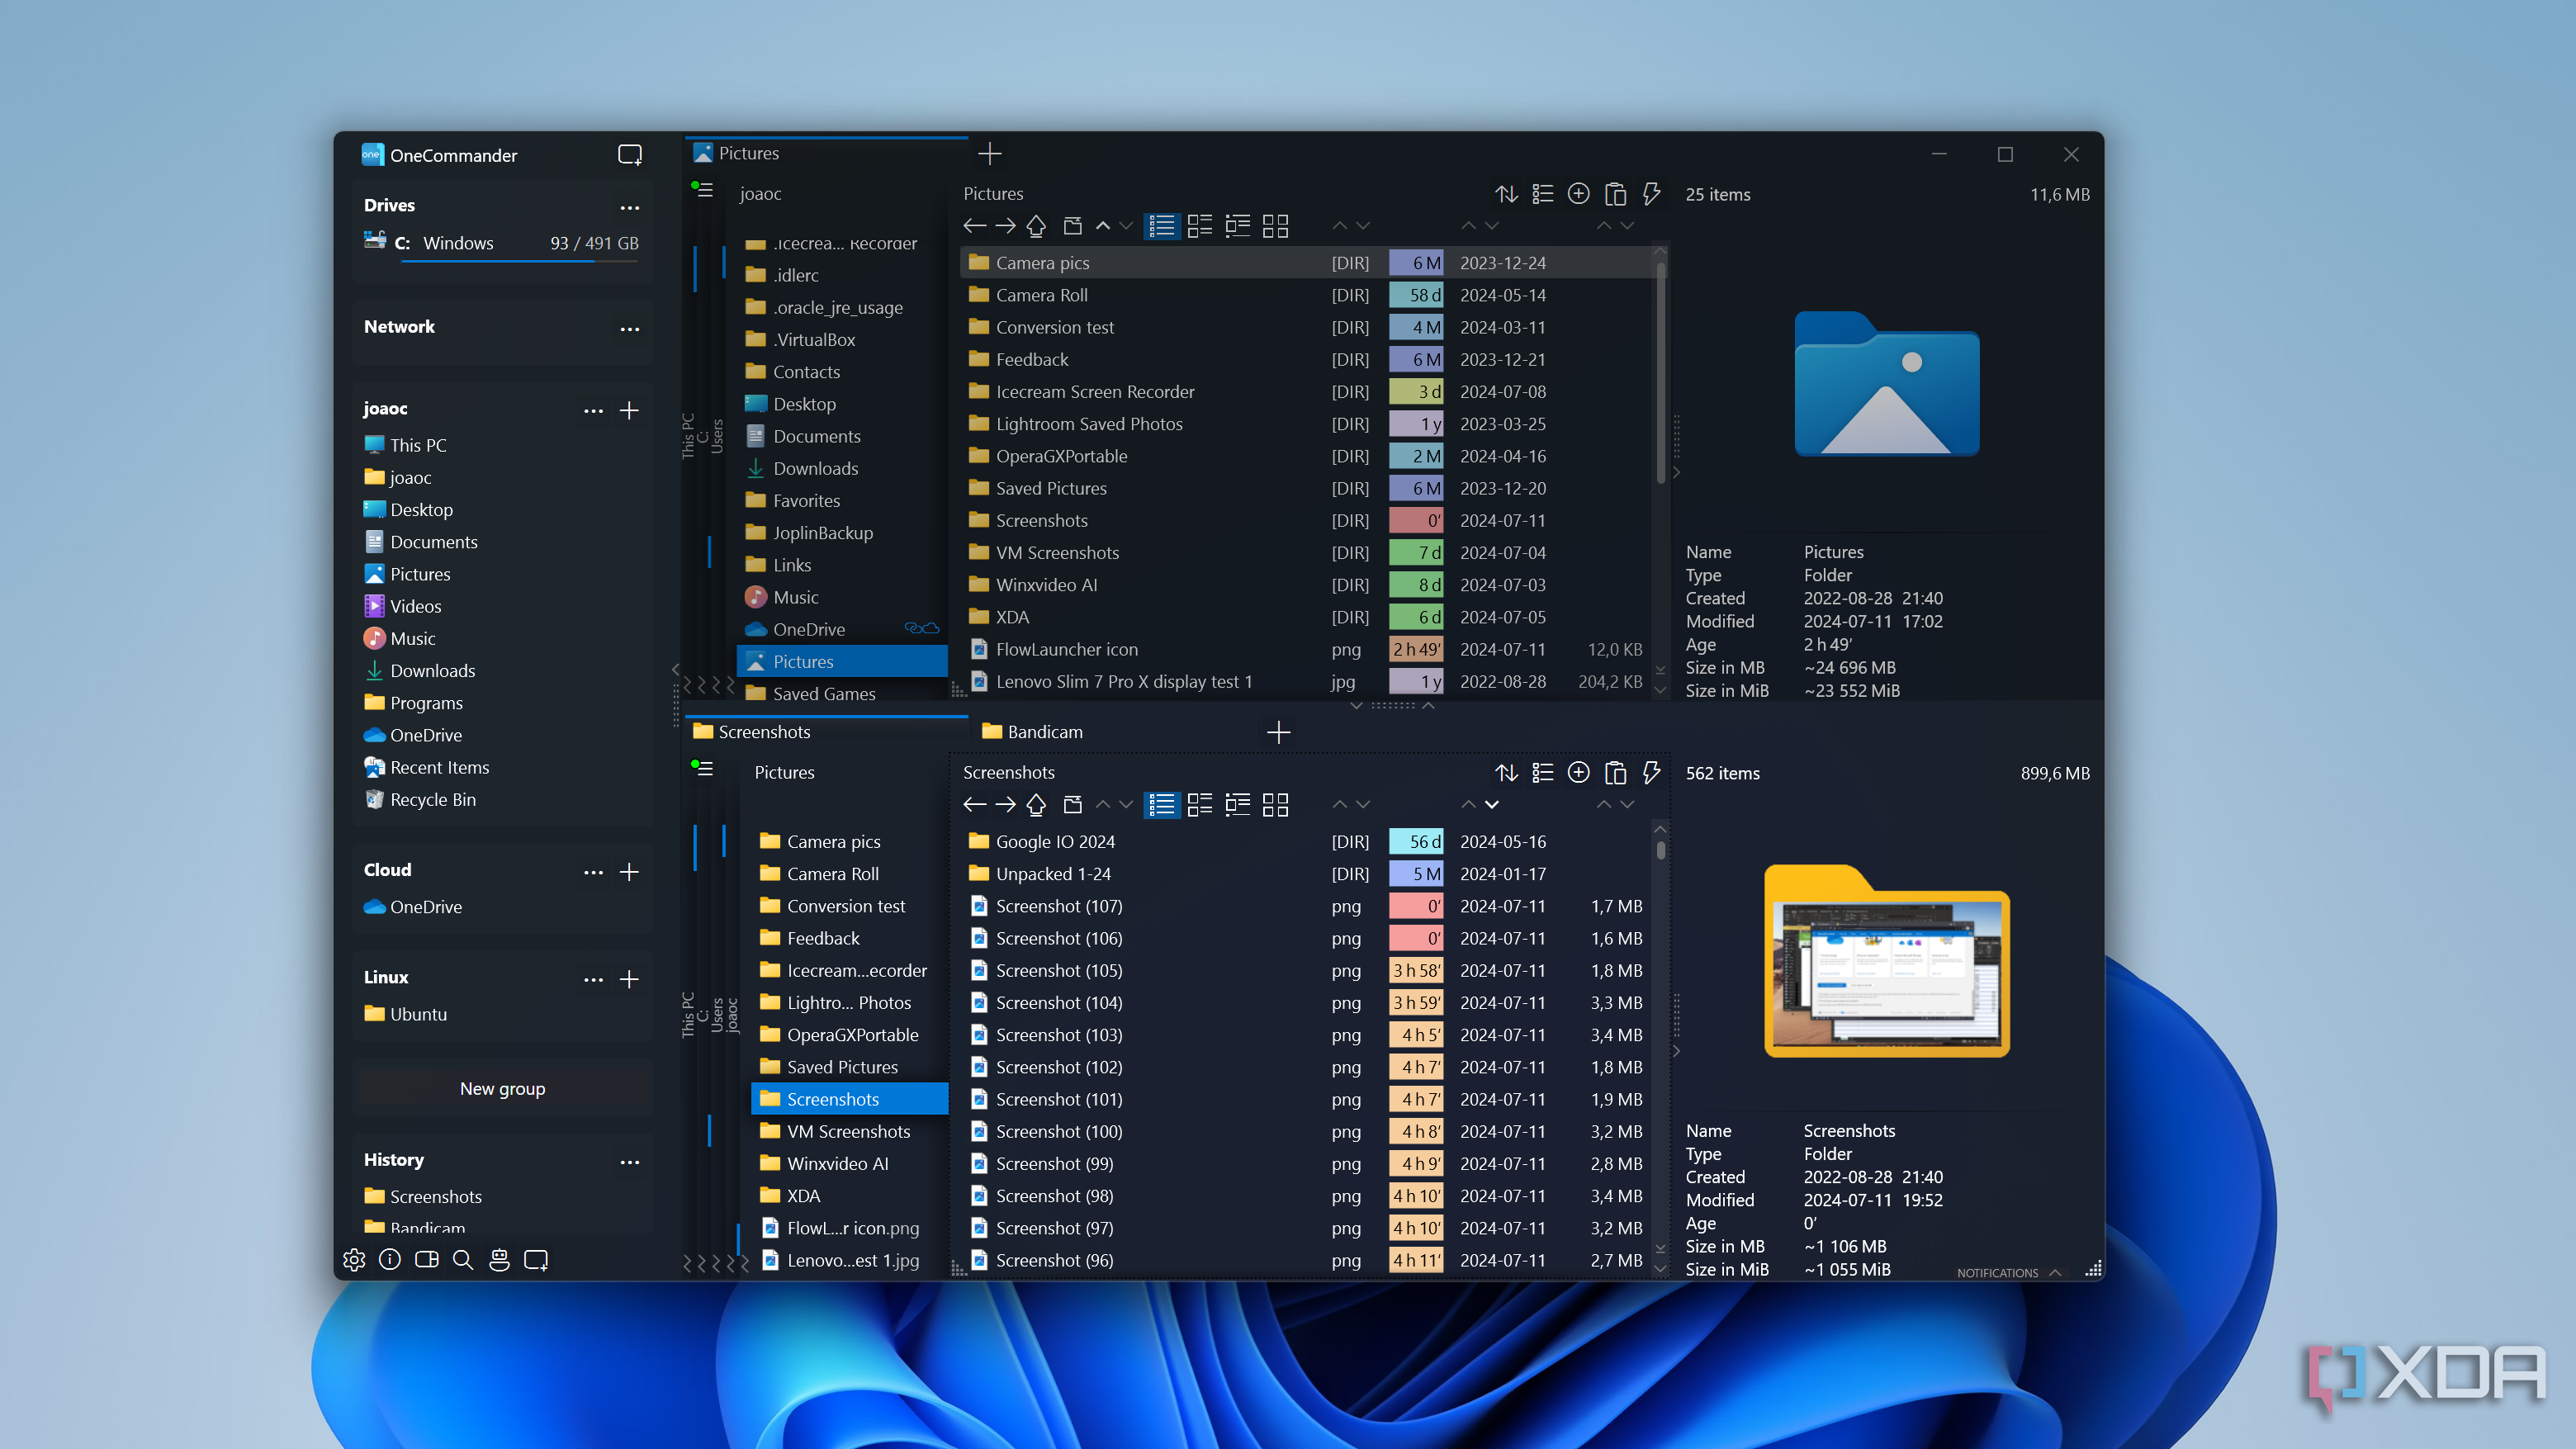Add a new favorite to the Linux group
The width and height of the screenshot is (2576, 1449).
tap(629, 980)
